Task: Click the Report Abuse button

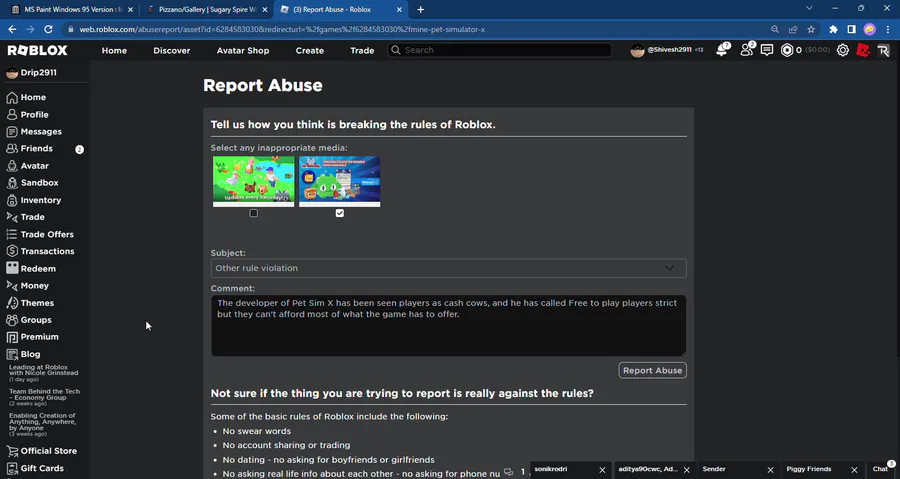Action: (653, 371)
